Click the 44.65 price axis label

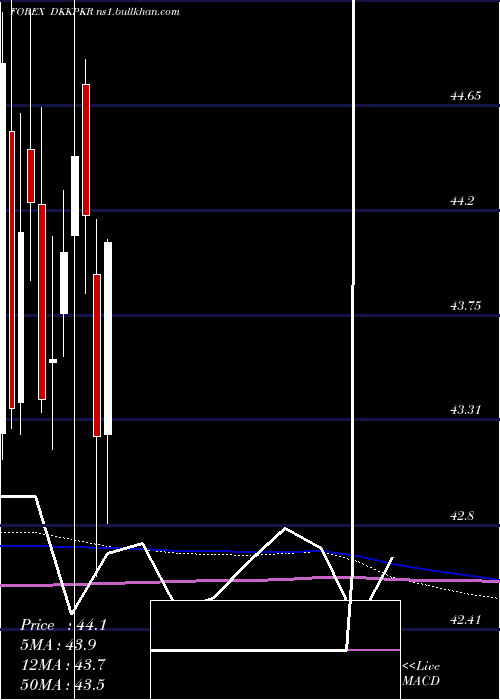point(465,96)
